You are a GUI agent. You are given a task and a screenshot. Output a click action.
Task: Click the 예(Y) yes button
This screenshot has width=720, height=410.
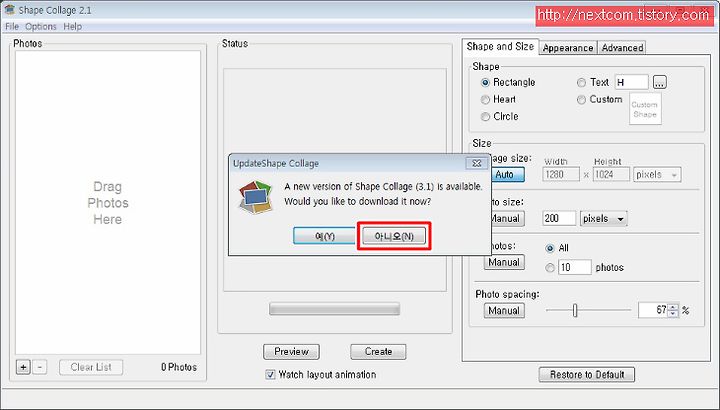[x=325, y=236]
